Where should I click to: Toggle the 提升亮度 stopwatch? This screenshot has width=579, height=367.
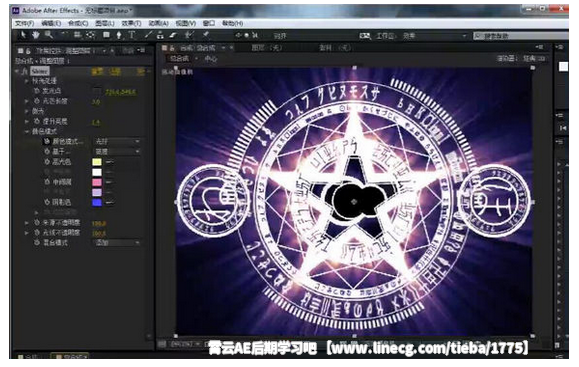pos(37,121)
